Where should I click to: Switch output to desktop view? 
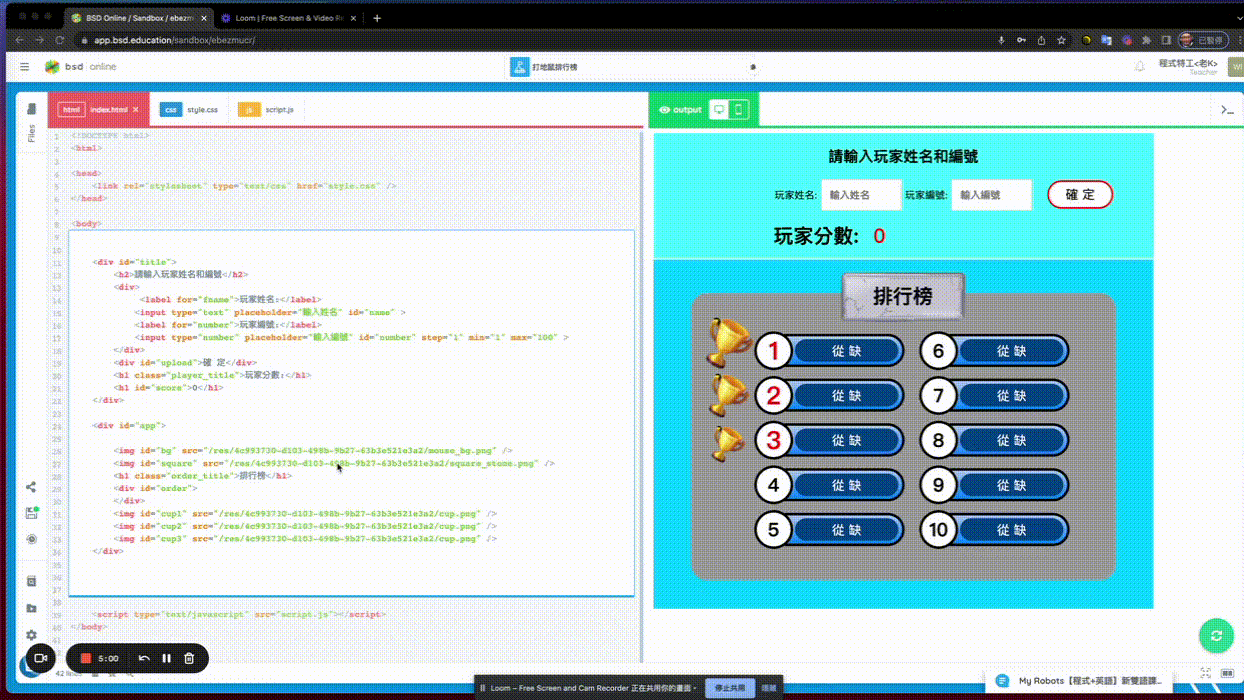click(x=718, y=110)
